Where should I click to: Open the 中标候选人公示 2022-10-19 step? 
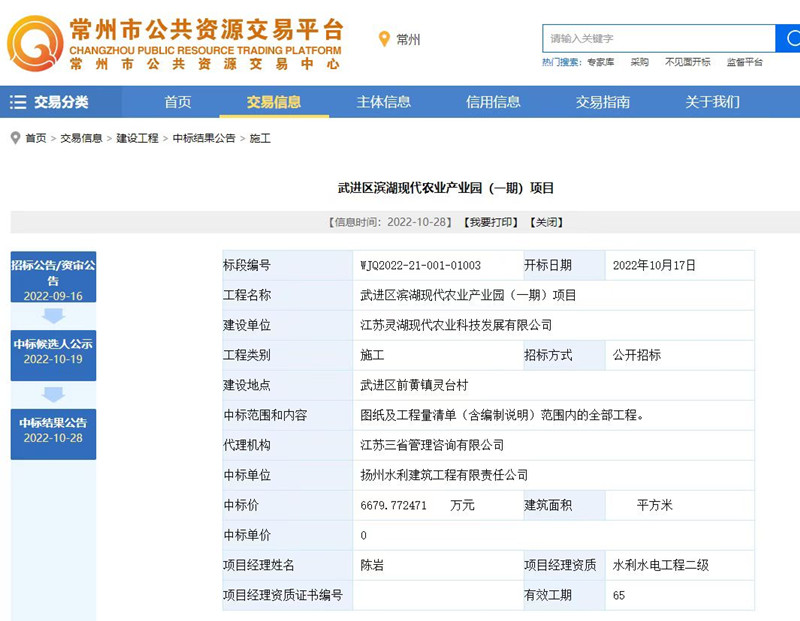pos(53,351)
